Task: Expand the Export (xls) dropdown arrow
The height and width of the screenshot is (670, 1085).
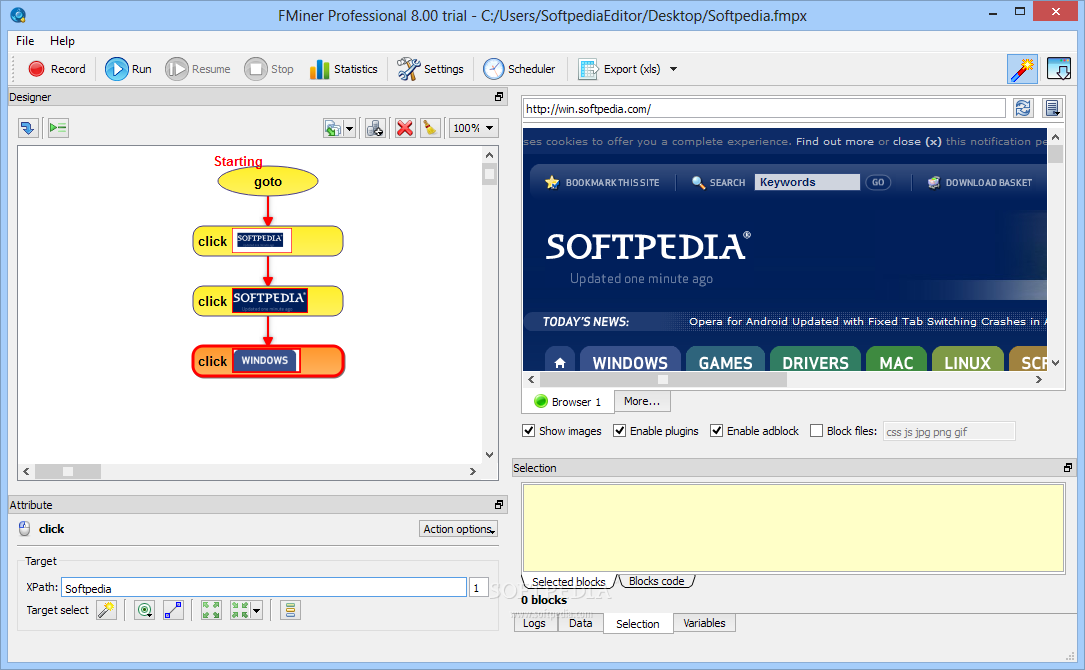Action: tap(673, 69)
